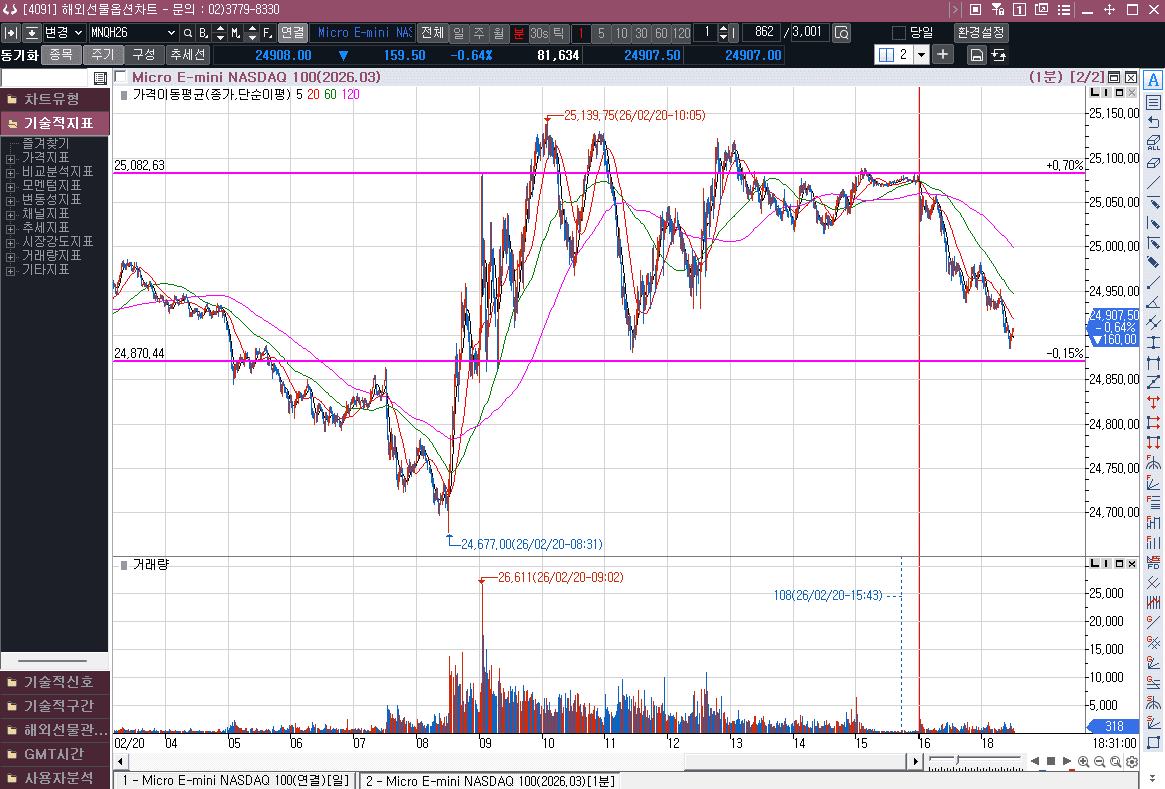
Task: Expand the 거래량지표 tree node
Action: [x=11, y=256]
